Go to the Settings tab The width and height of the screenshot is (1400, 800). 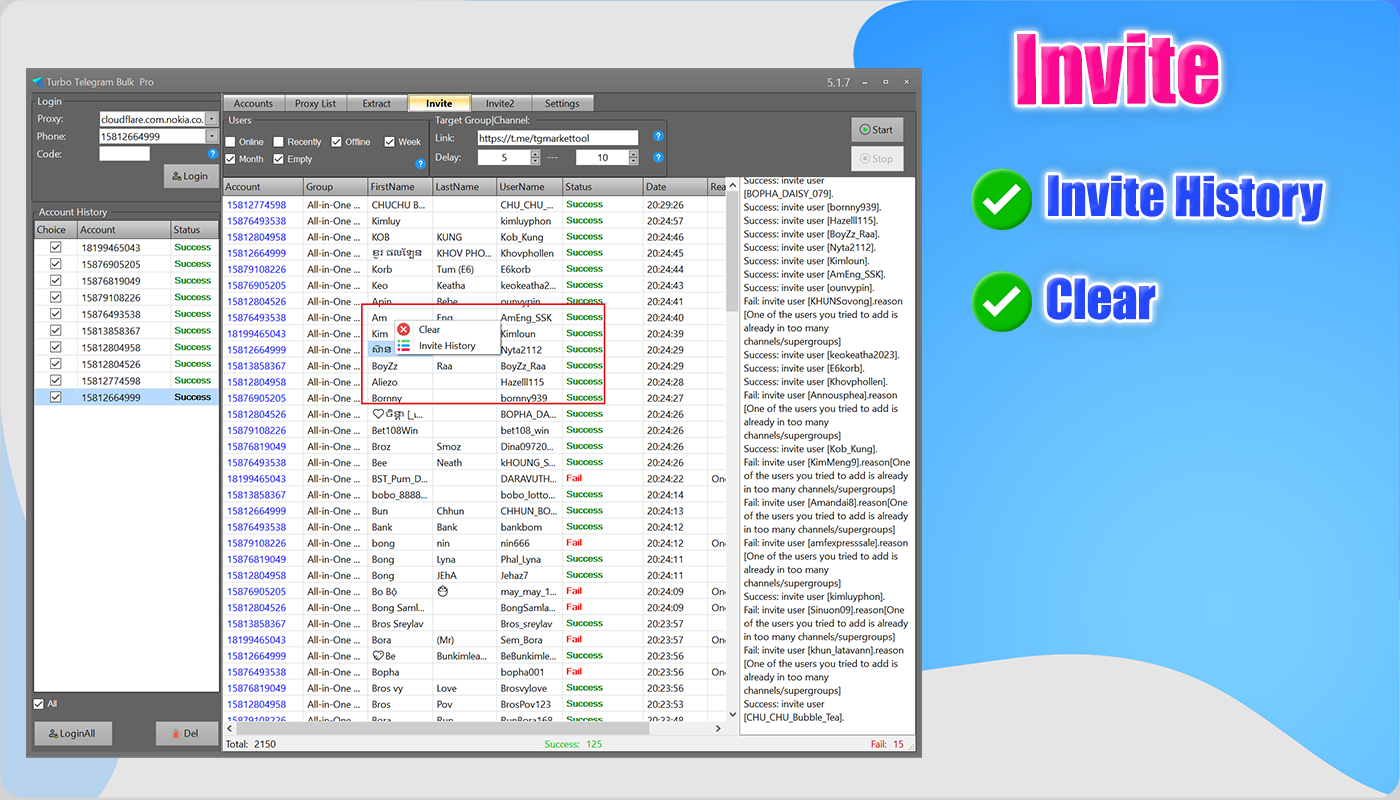pos(562,103)
